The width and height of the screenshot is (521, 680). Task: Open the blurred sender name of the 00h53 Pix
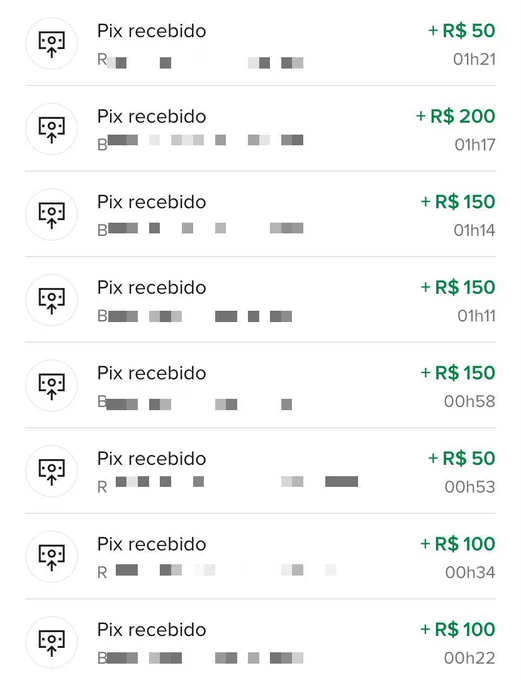coord(228,484)
